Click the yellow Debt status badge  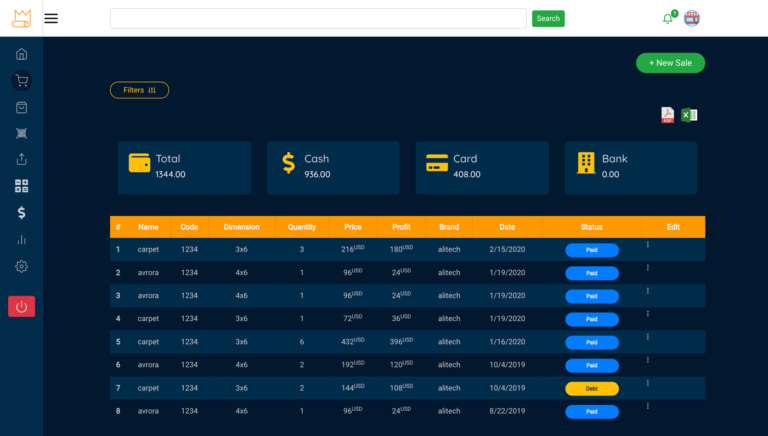tap(592, 388)
